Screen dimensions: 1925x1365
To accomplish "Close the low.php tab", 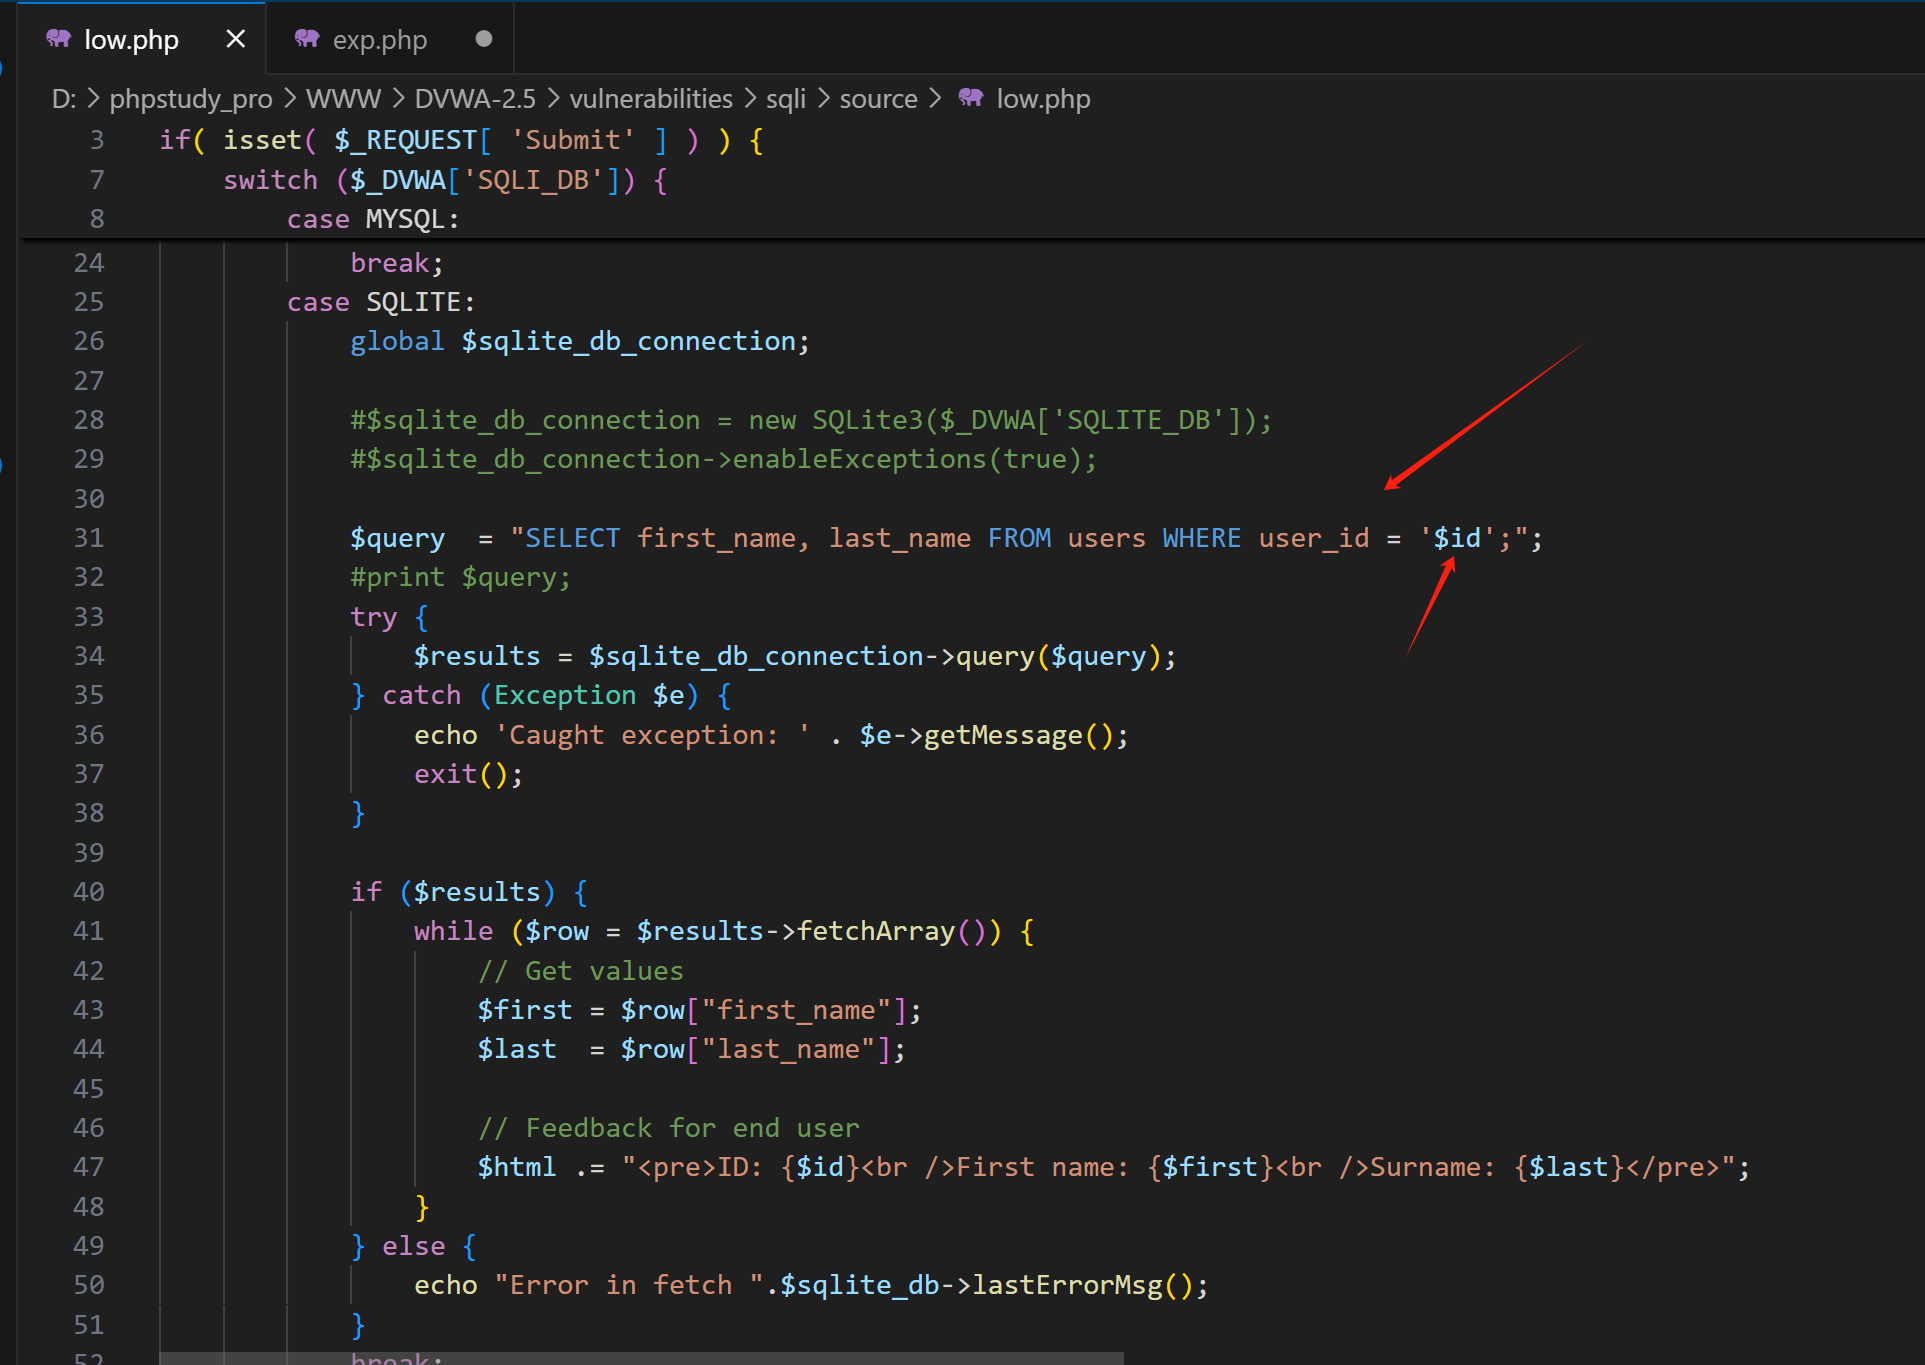I will coord(236,39).
